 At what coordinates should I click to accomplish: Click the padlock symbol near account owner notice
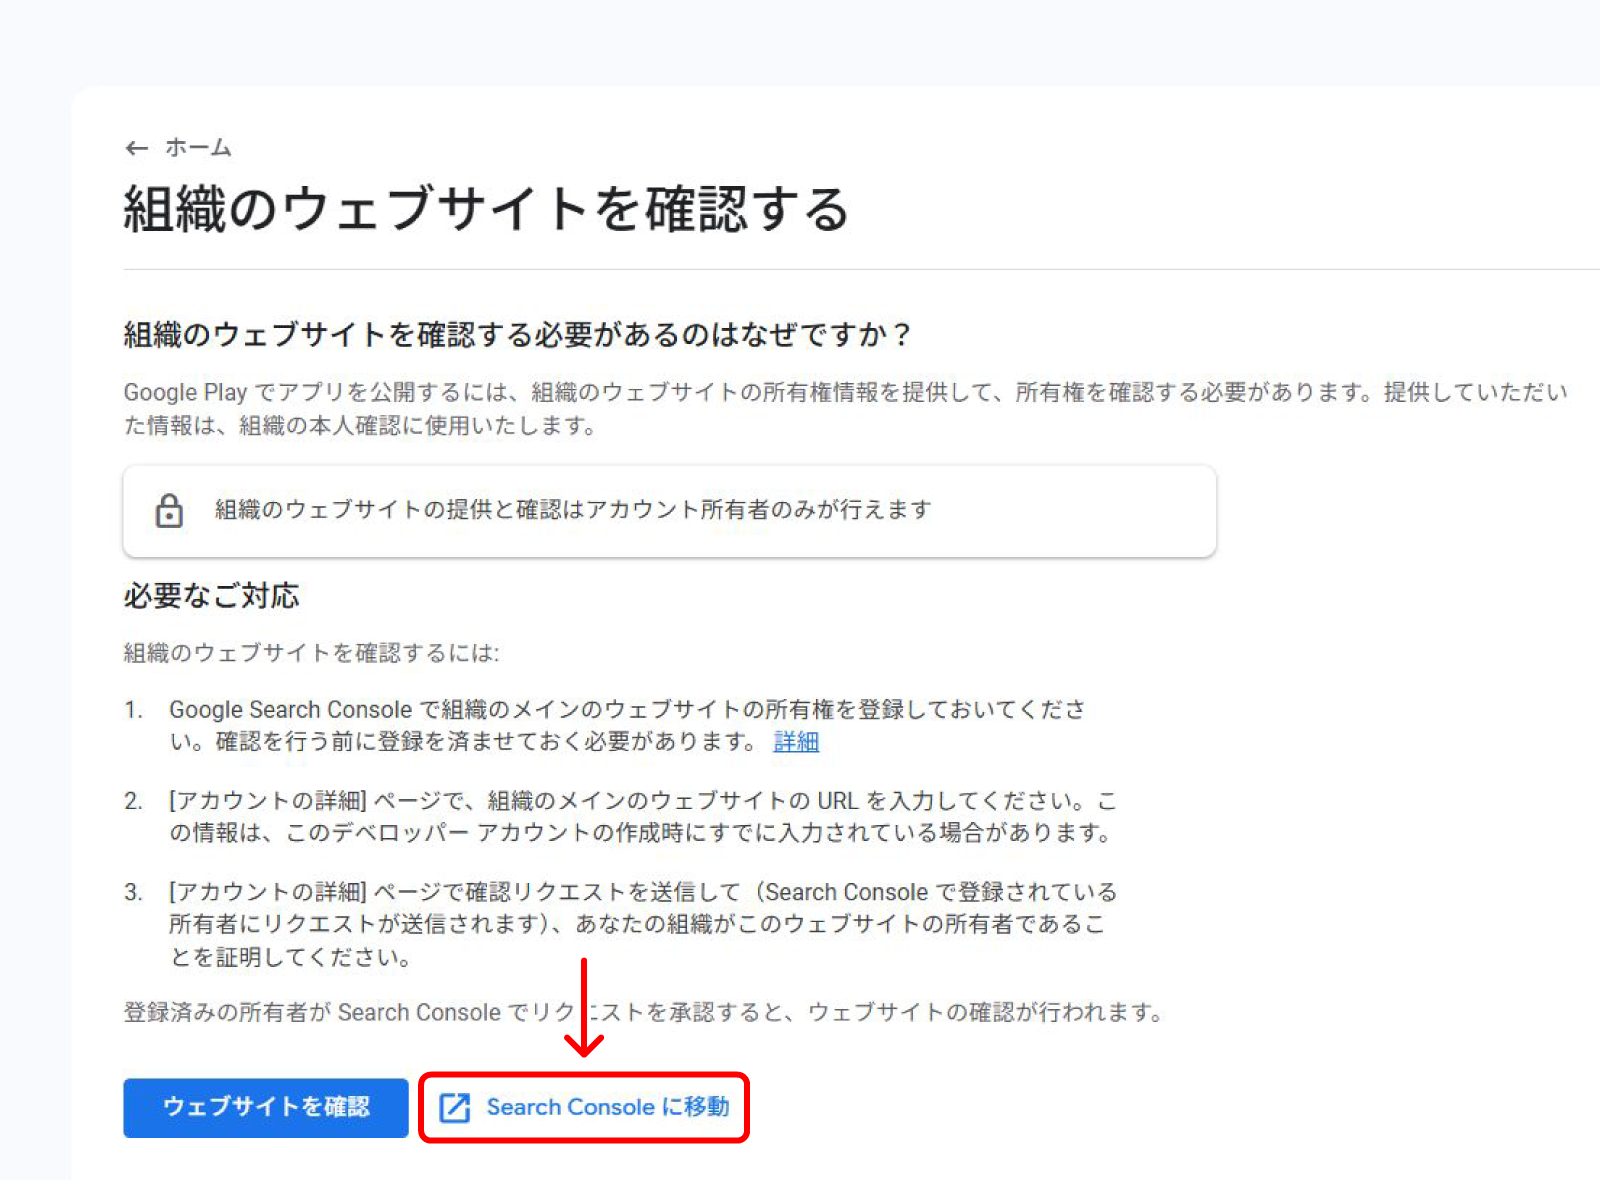coord(170,510)
